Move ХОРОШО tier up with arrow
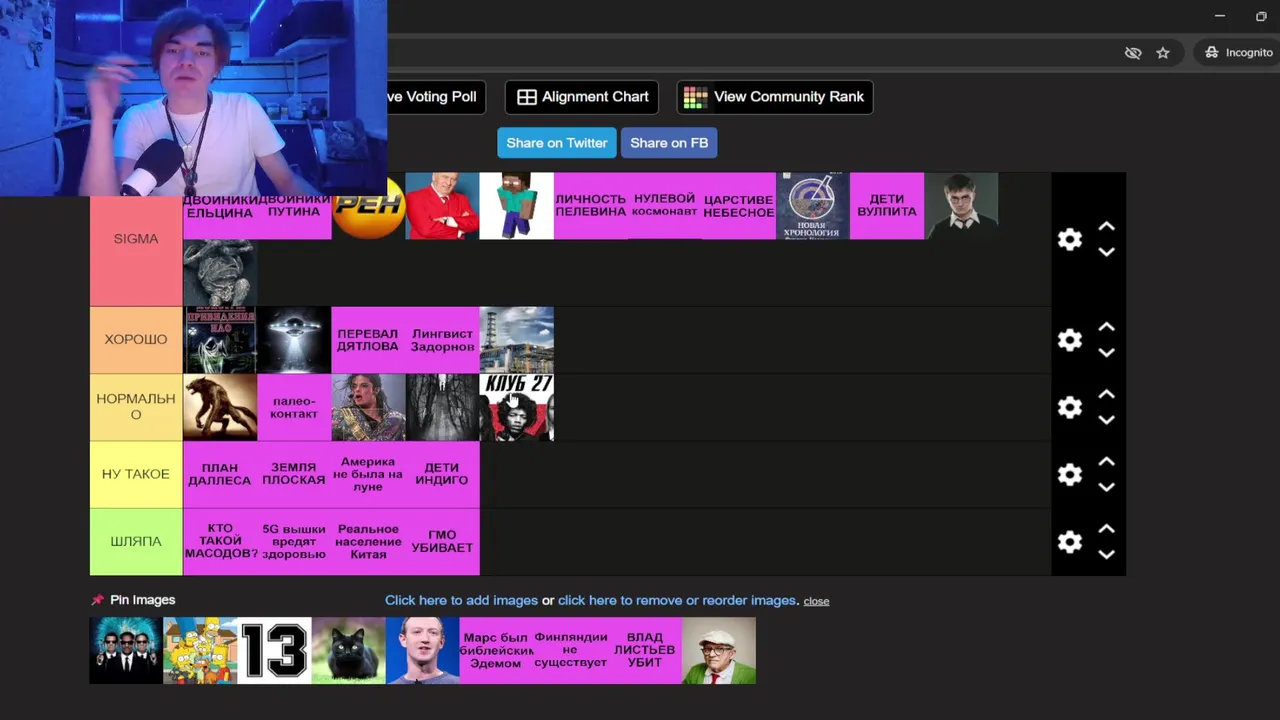Viewport: 1280px width, 720px height. click(x=1106, y=327)
